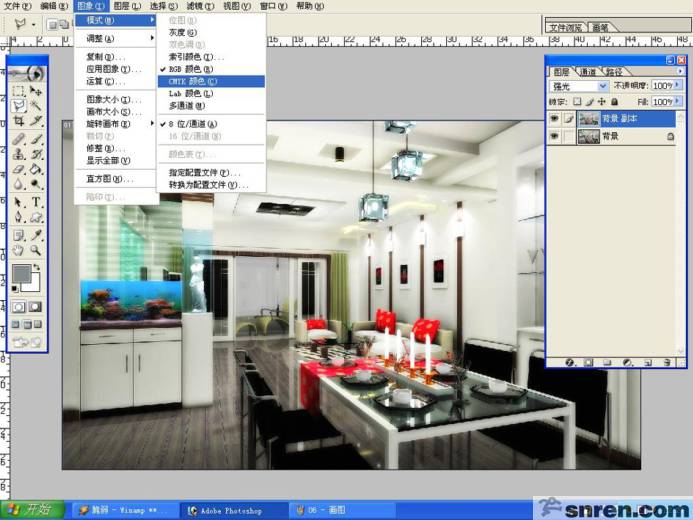The height and width of the screenshot is (520, 693).
Task: Select the Eraser tool
Action: pos(18,169)
